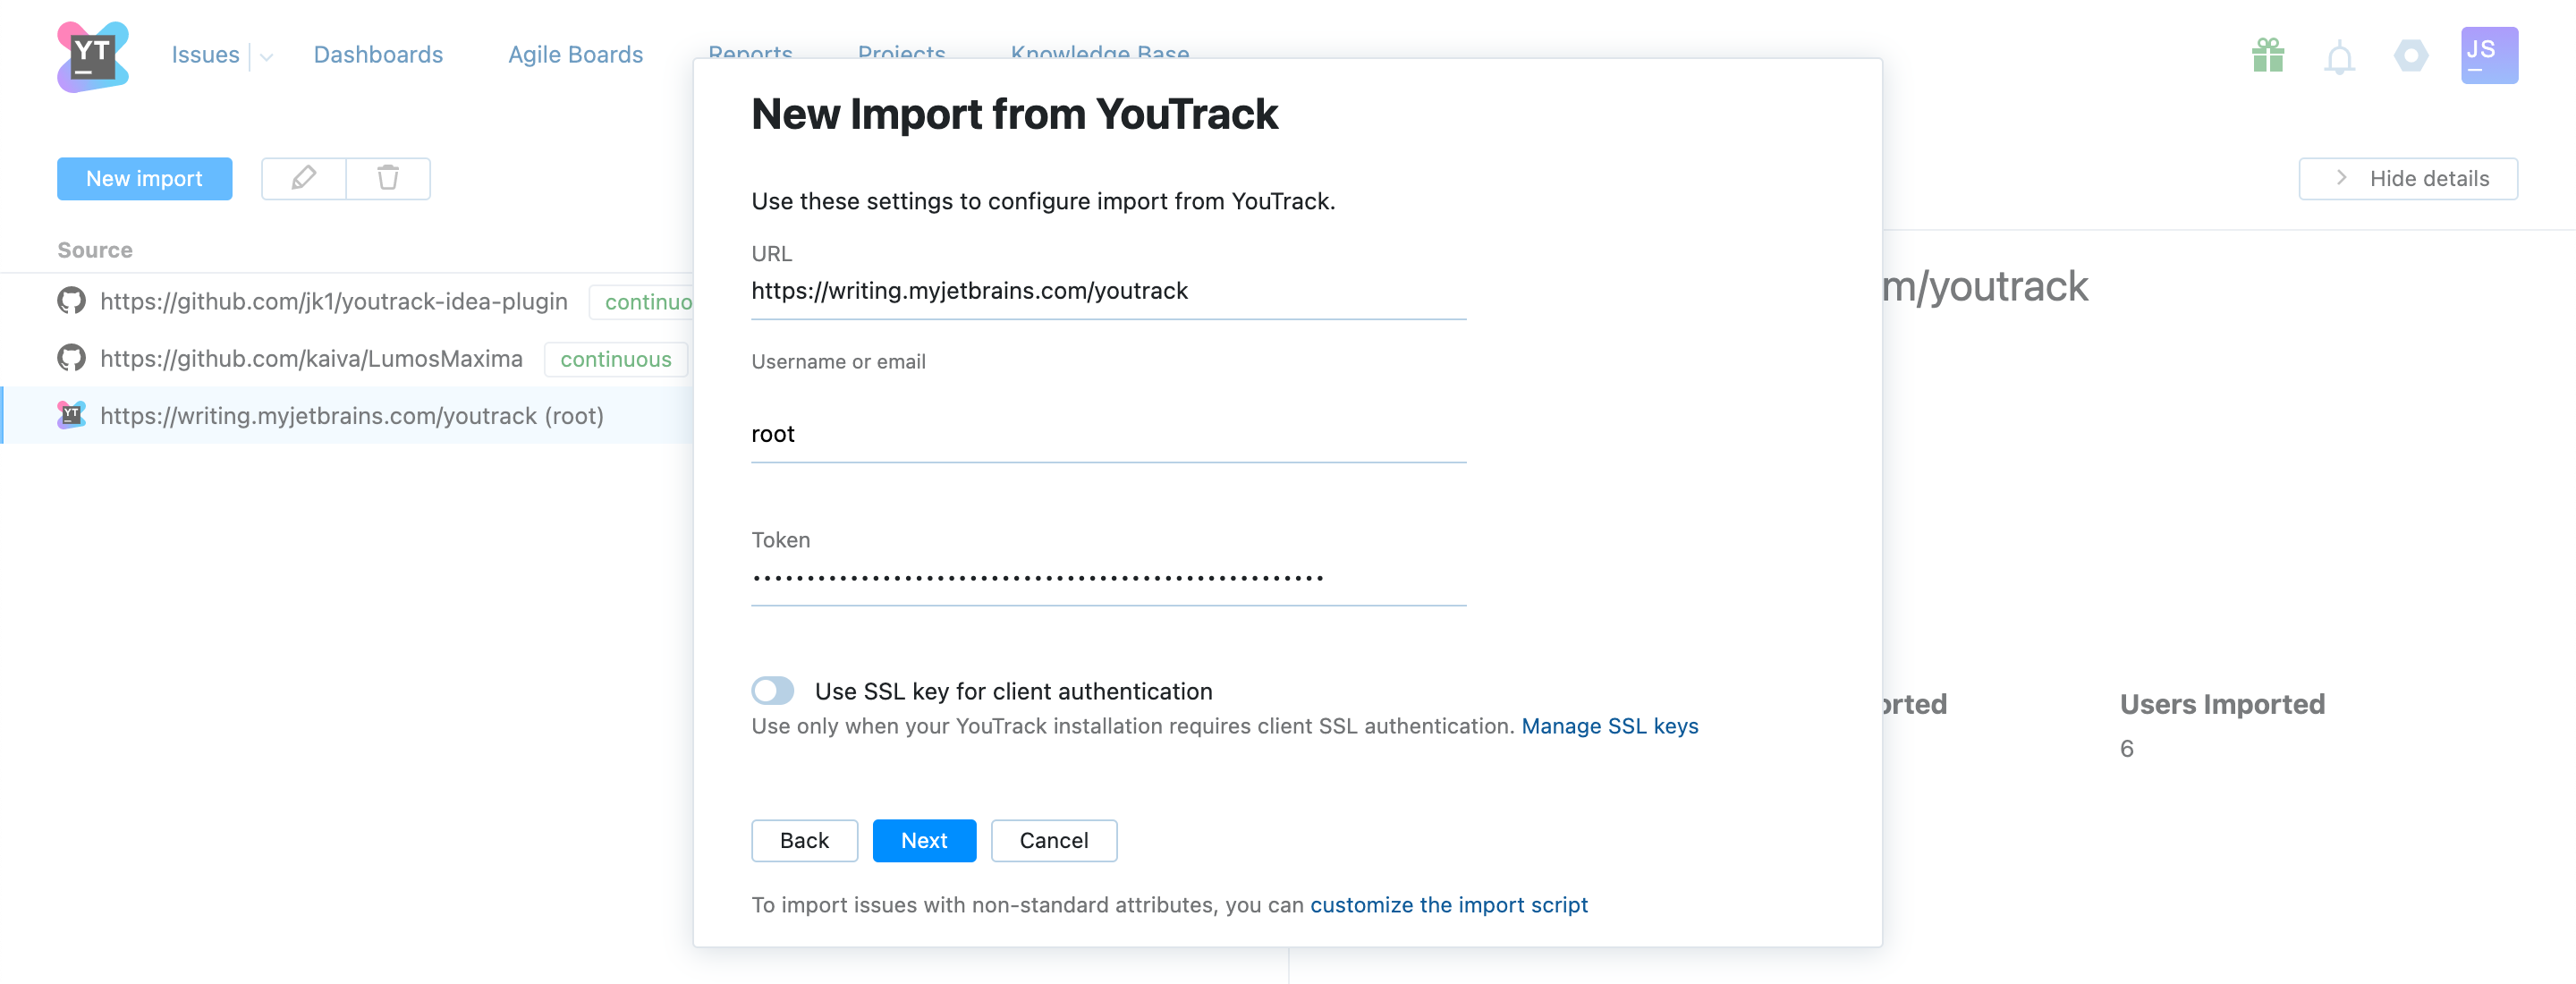Select the writing.myjetbrains.com youtrack import source
Screen dimensions: 2576x984
pyautogui.click(x=352, y=416)
